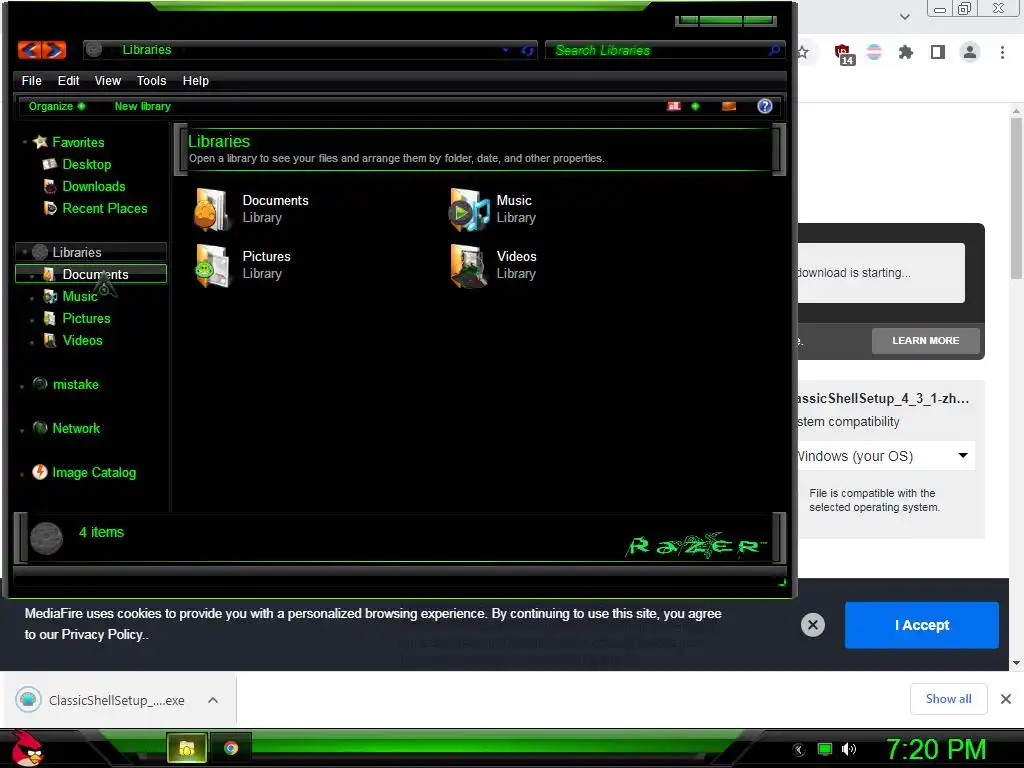Toggle the preview pane
This screenshot has width=1024, height=768.
[x=729, y=106]
